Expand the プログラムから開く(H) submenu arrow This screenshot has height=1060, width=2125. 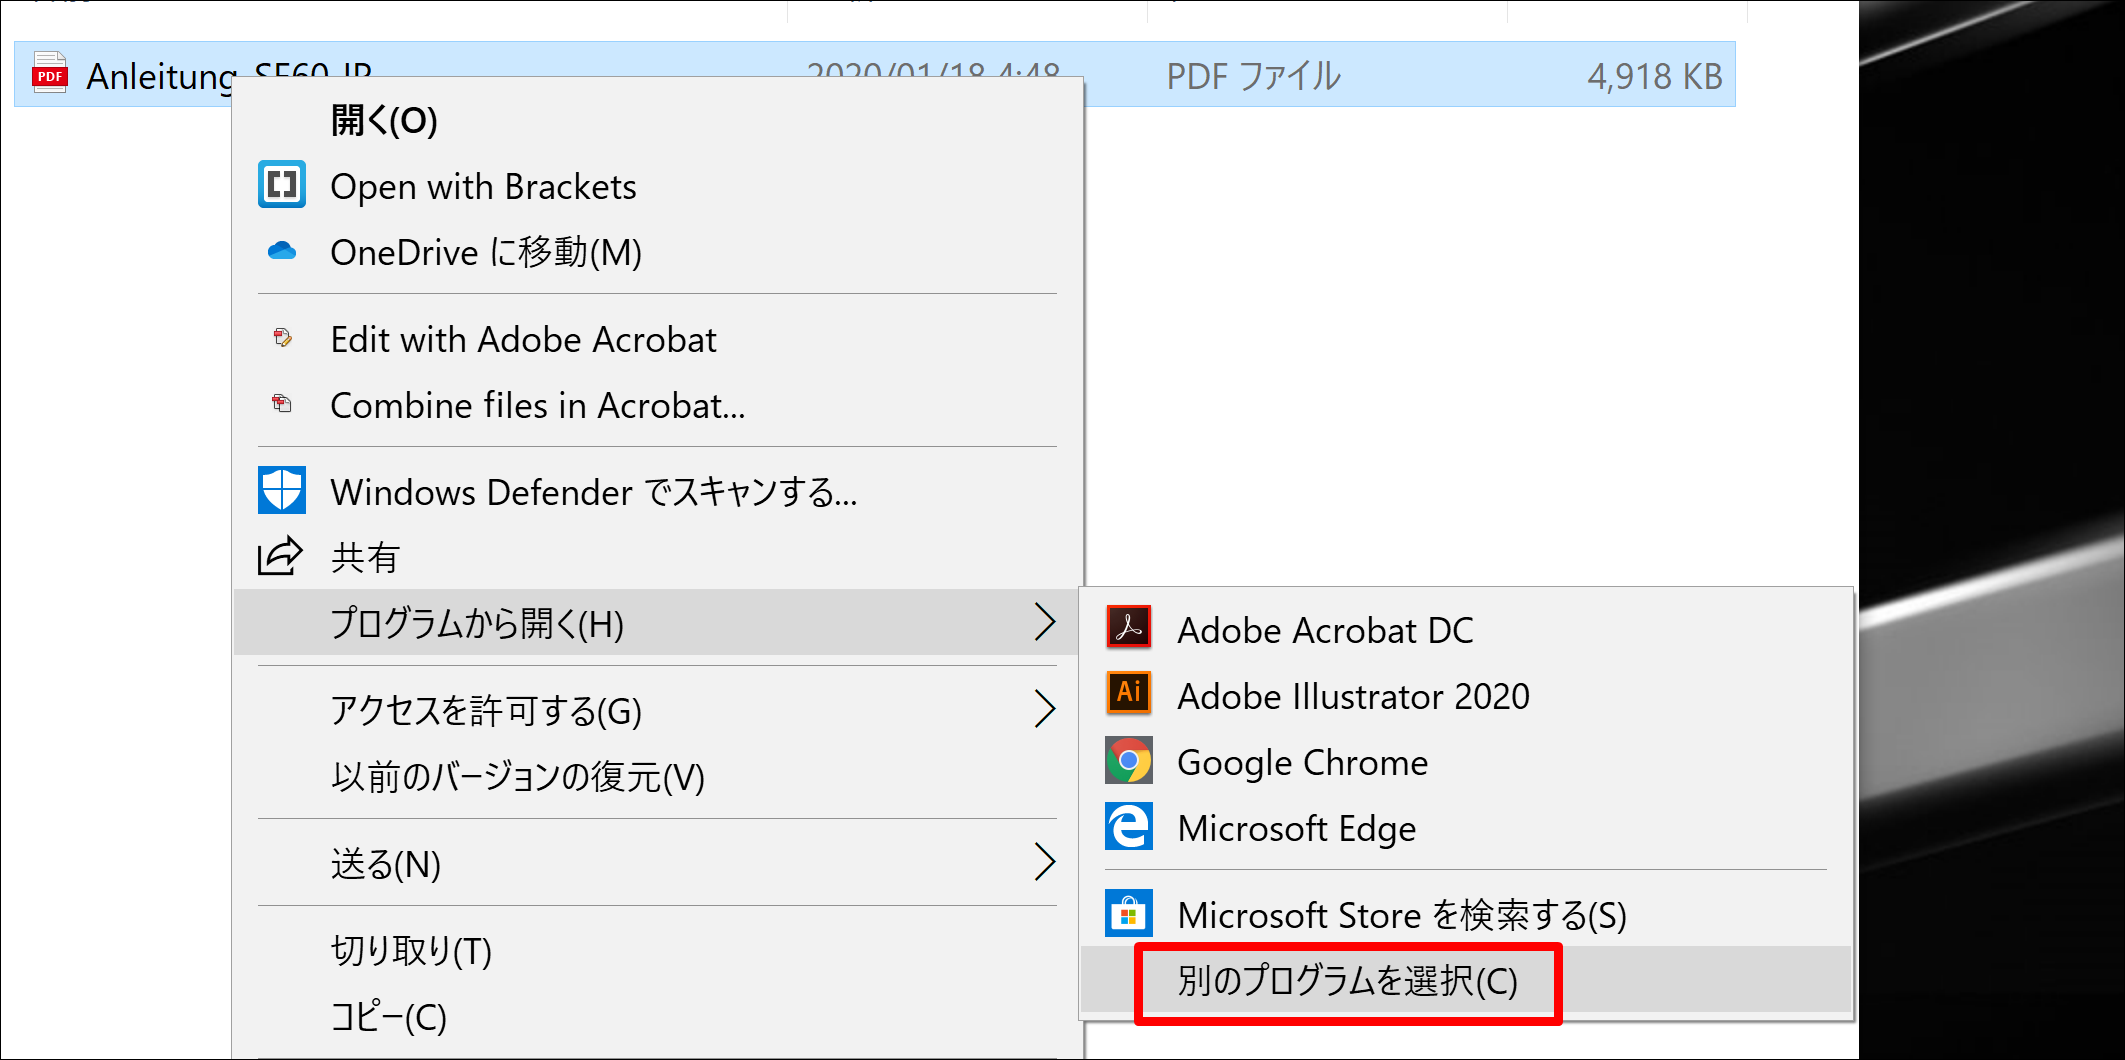[x=1044, y=622]
